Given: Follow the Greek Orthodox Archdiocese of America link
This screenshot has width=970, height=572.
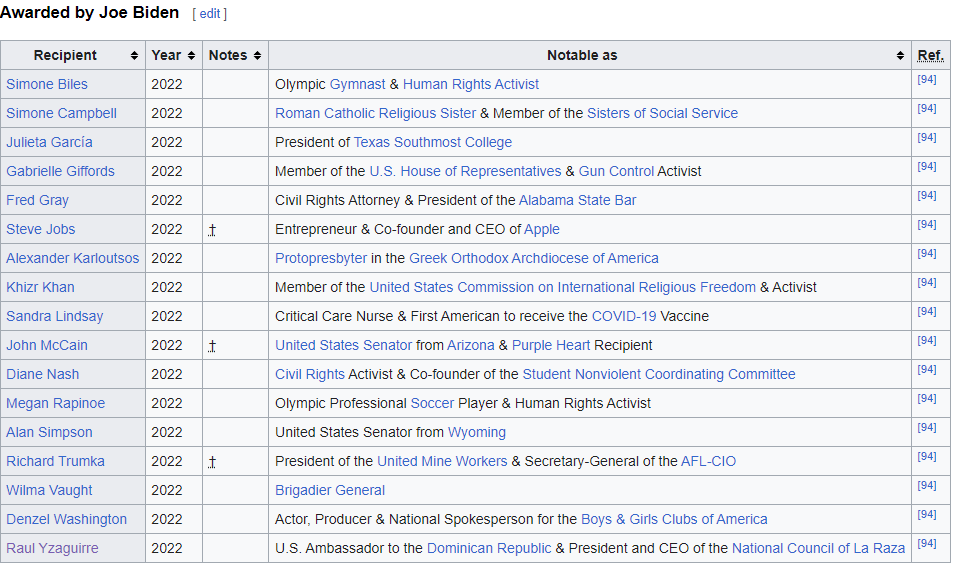Looking at the screenshot, I should (534, 258).
